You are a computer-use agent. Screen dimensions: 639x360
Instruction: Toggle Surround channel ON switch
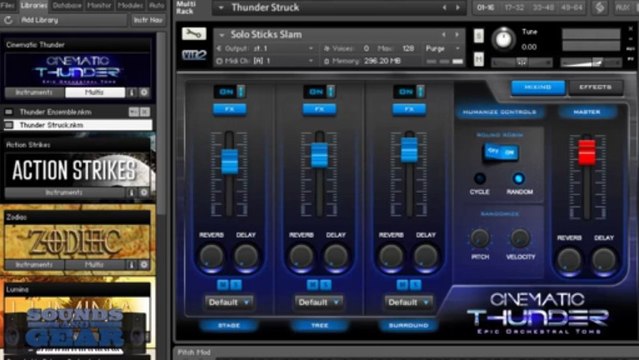click(x=409, y=92)
